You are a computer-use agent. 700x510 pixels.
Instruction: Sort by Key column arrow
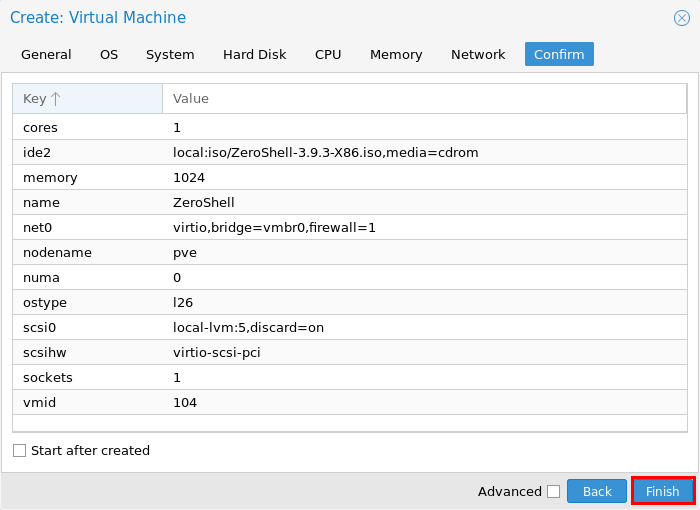pos(55,98)
